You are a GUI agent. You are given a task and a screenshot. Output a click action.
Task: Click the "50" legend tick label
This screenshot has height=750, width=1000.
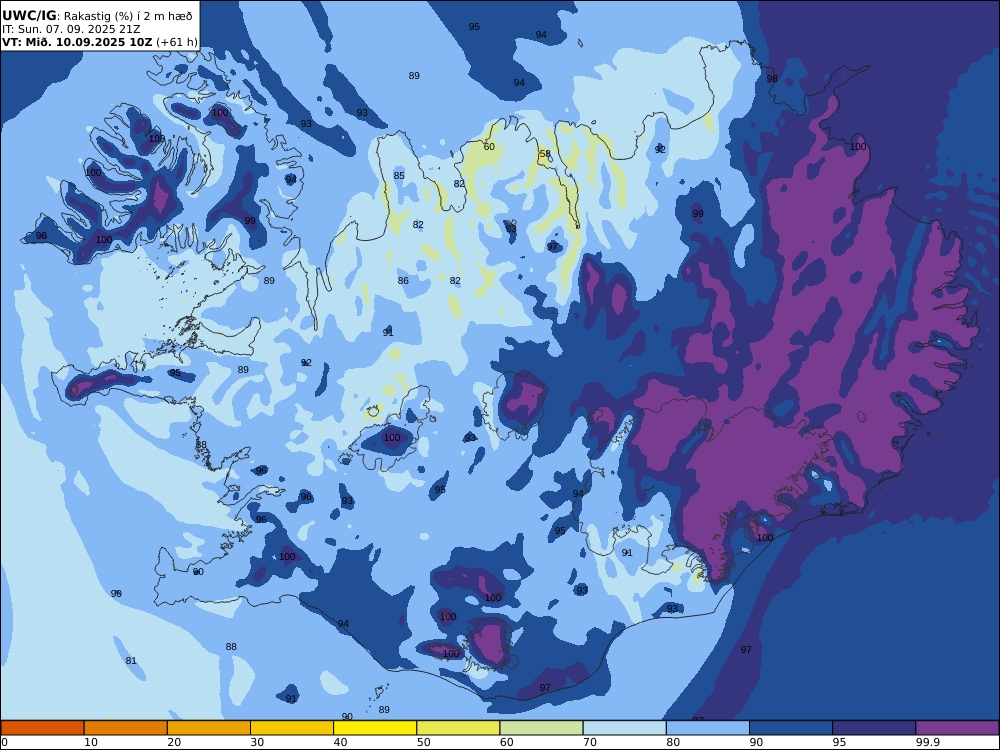pyautogui.click(x=423, y=742)
